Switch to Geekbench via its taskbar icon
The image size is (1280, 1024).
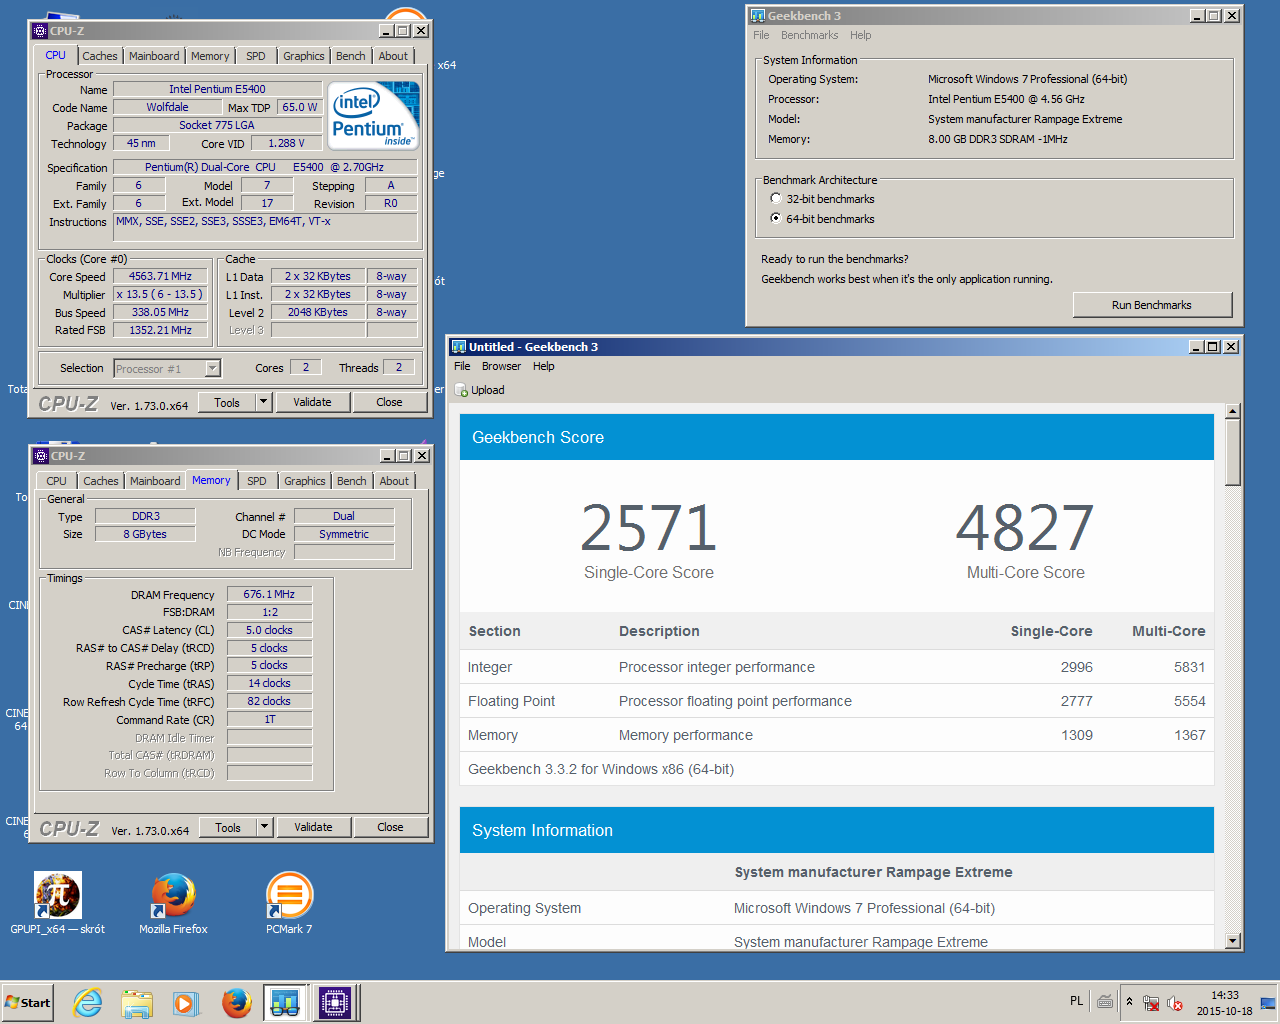pyautogui.click(x=285, y=1002)
